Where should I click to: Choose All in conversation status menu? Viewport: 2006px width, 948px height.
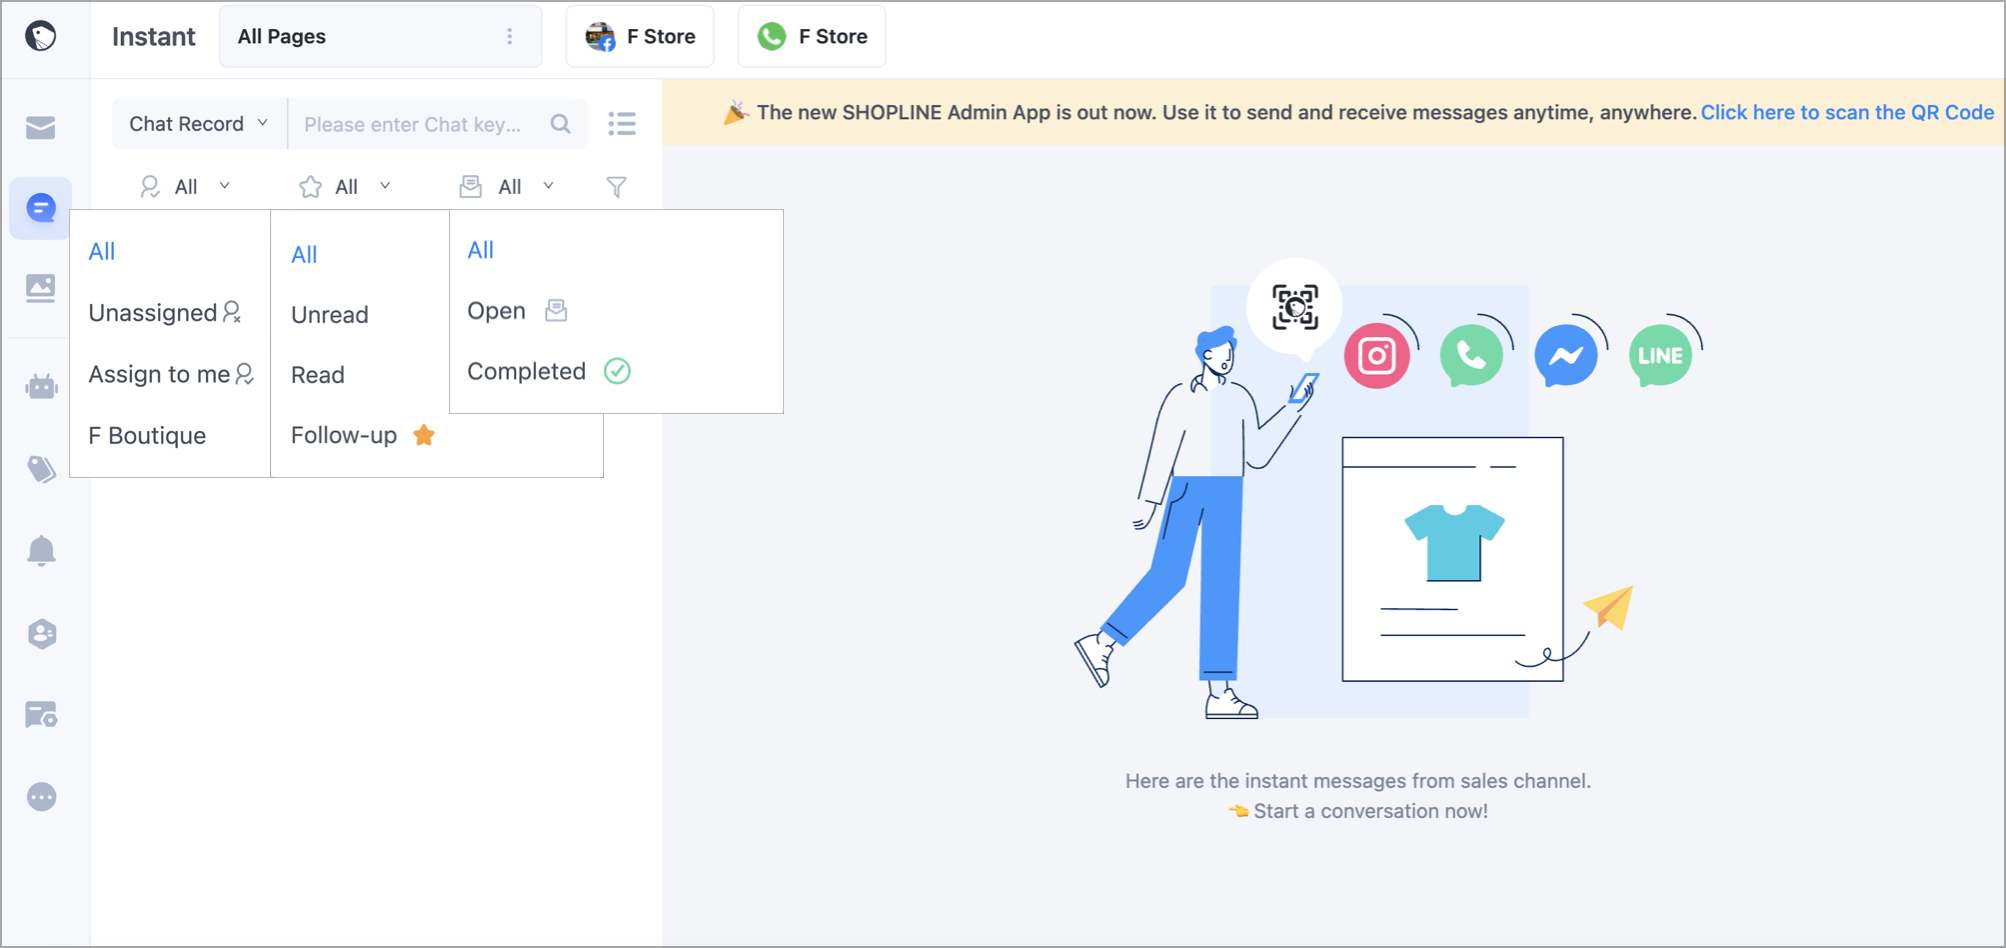[x=481, y=250]
